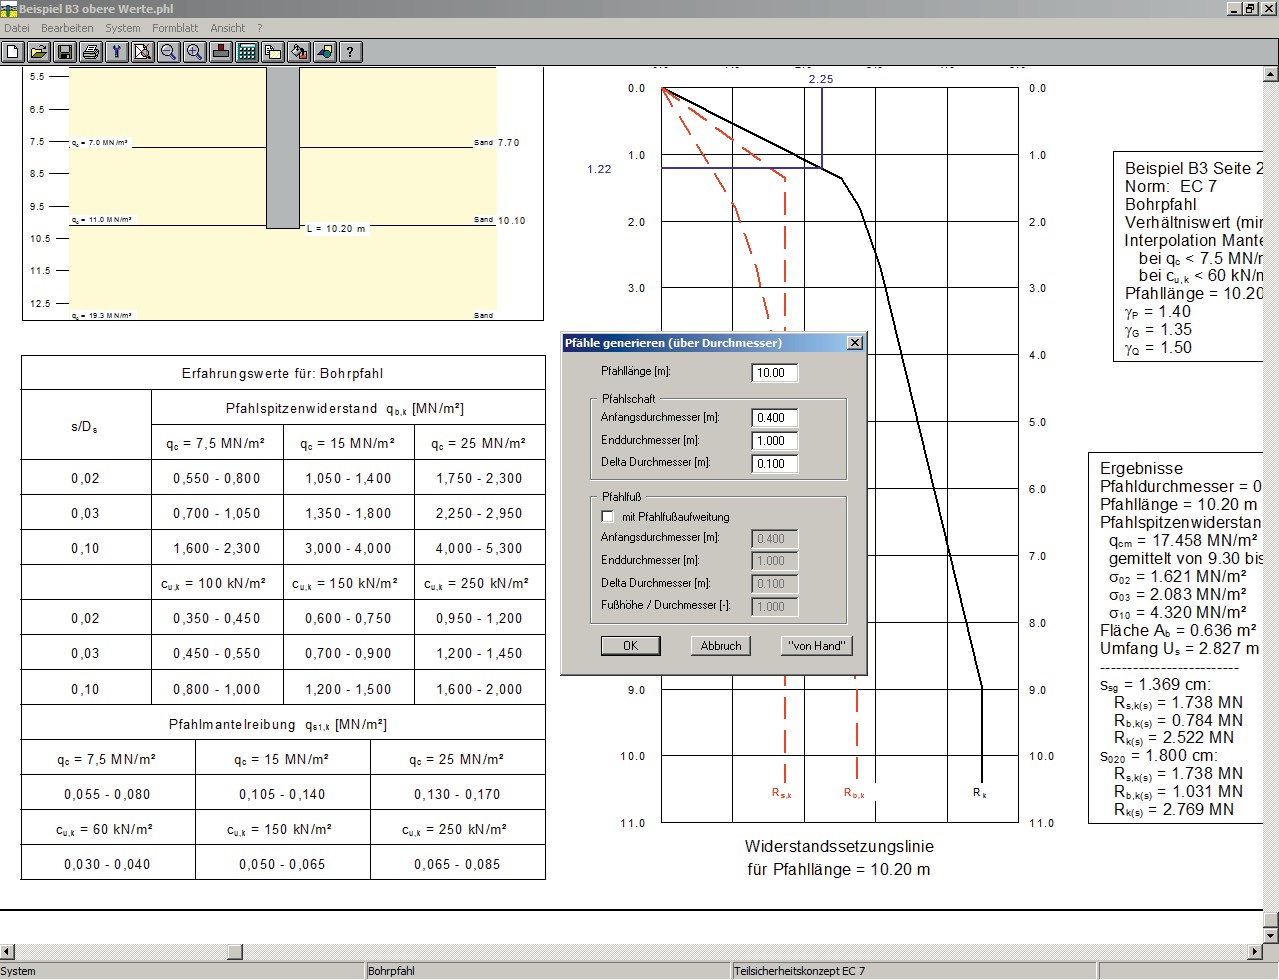The image size is (1279, 980).
Task: Click the table cell "0,550 - 0,800"
Action: 217,478
